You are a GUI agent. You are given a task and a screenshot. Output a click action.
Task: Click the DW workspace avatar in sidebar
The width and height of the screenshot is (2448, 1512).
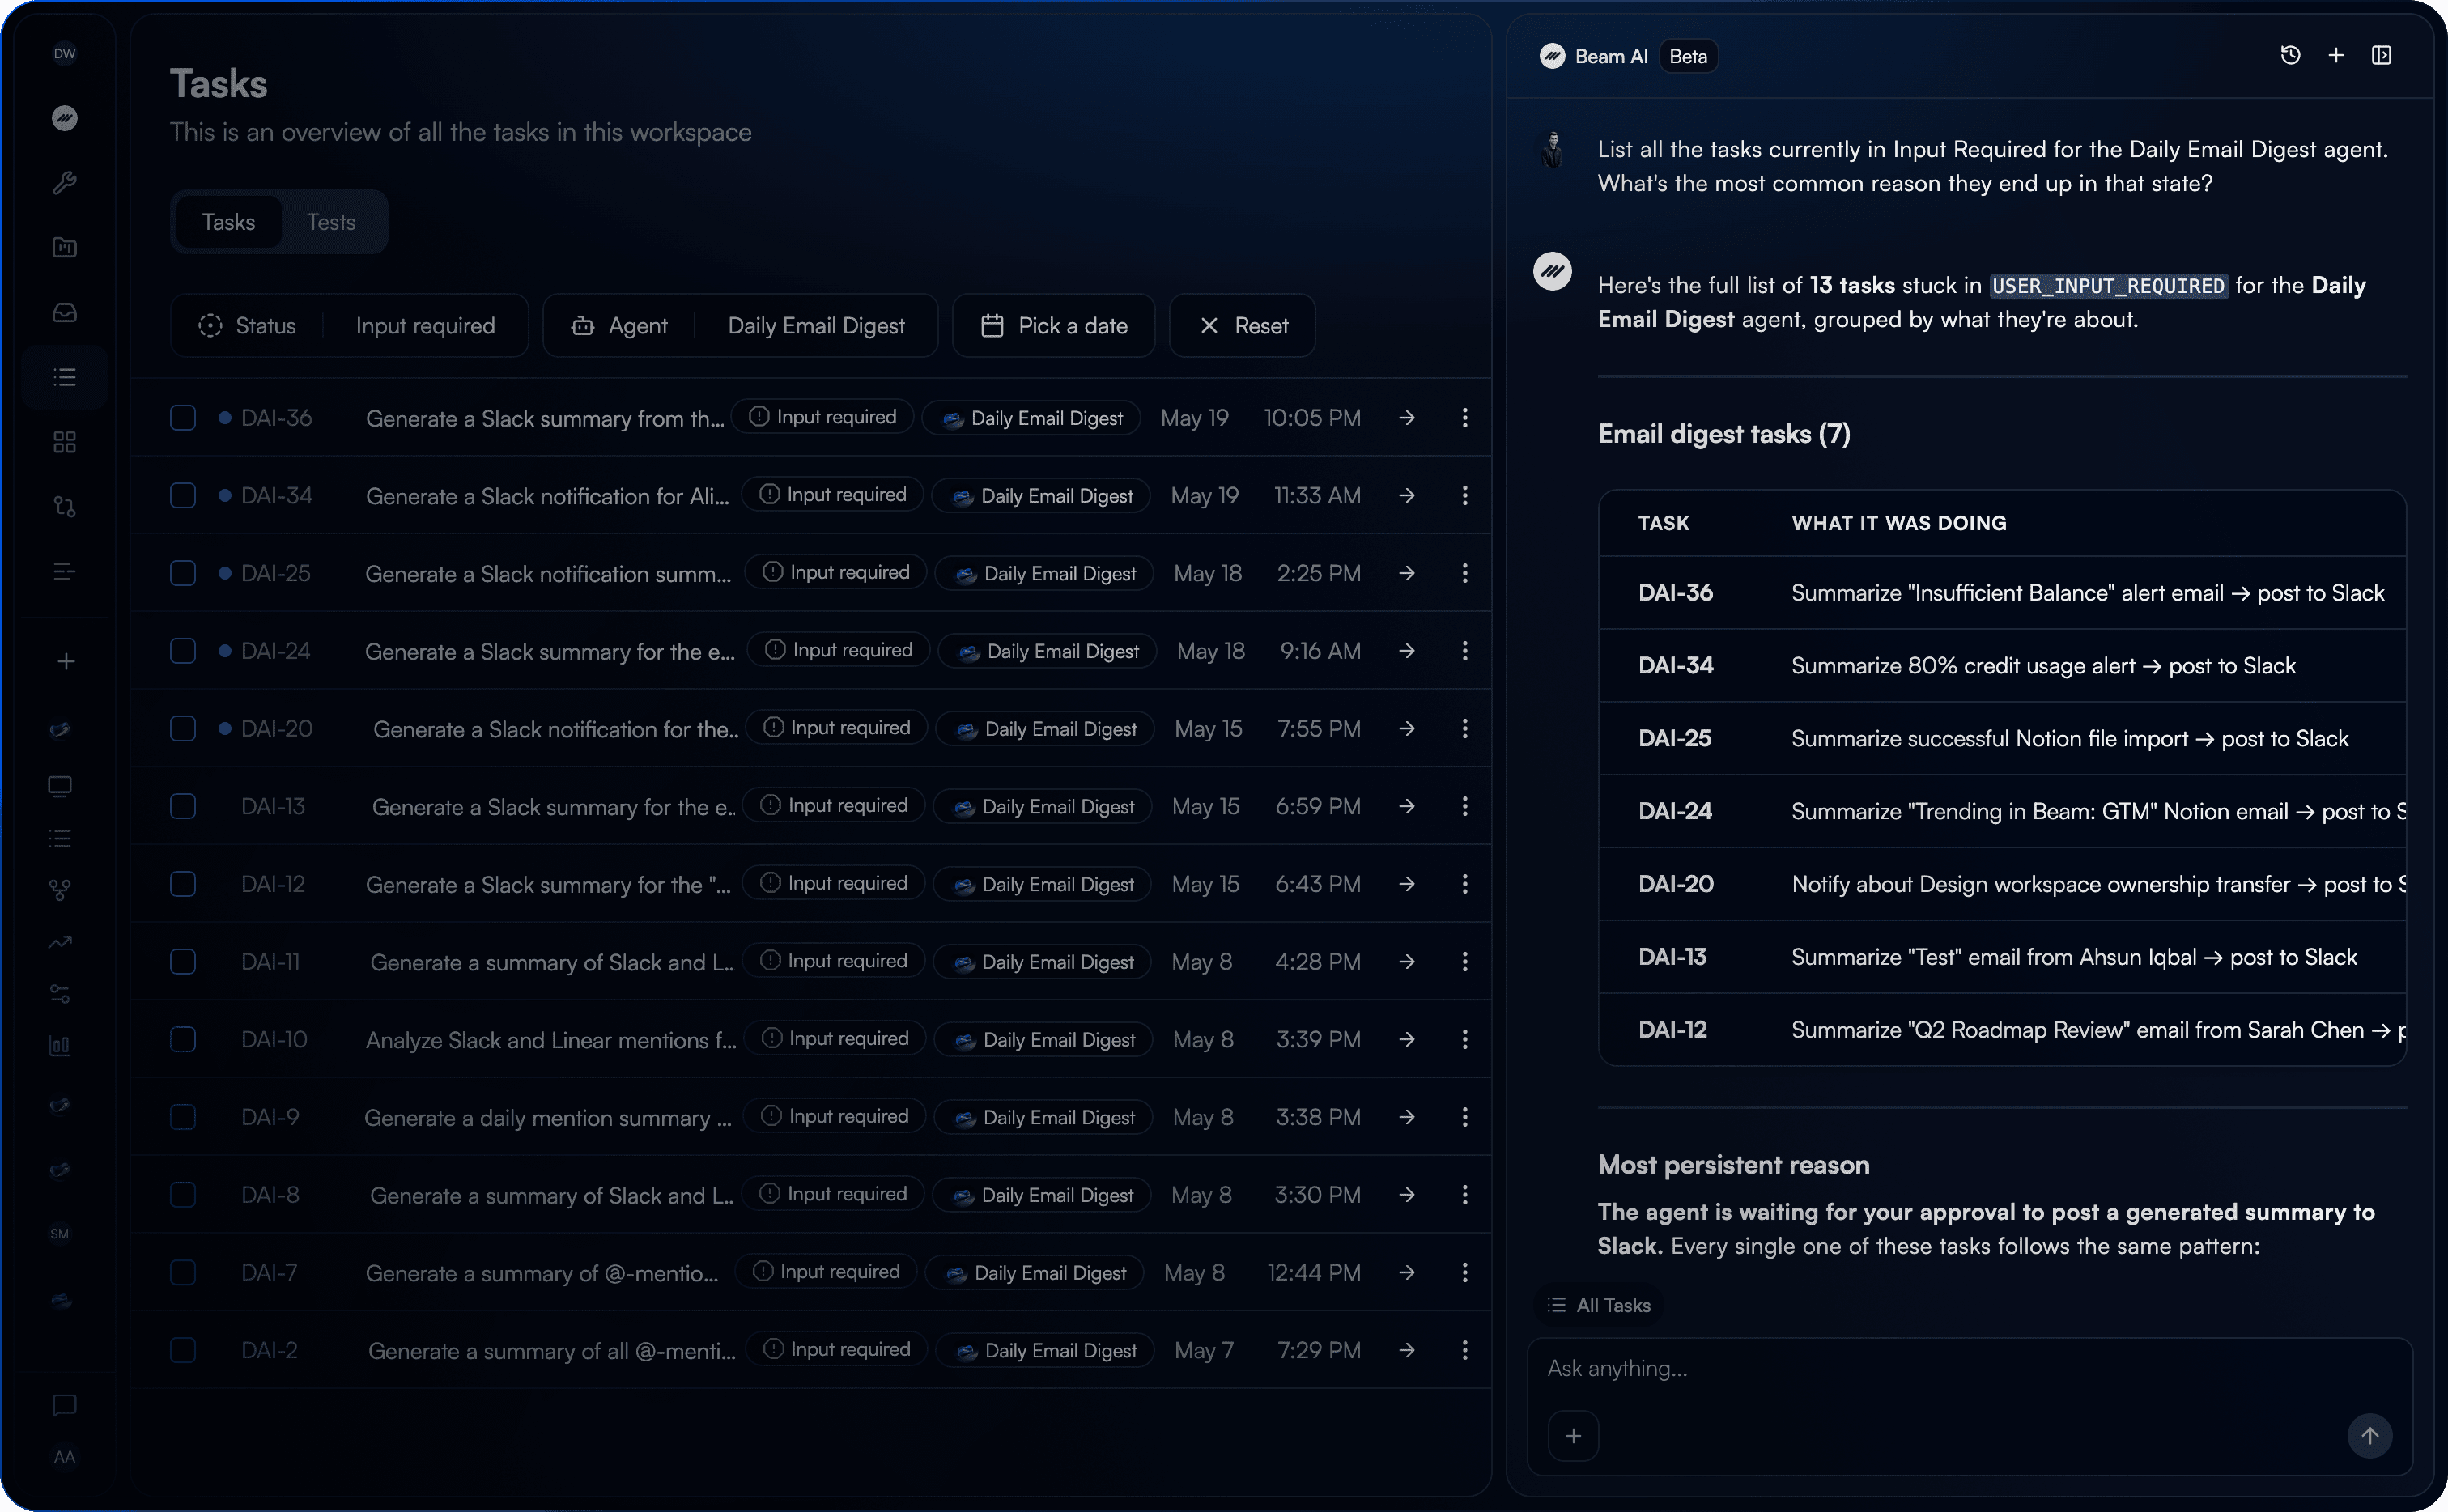[65, 54]
